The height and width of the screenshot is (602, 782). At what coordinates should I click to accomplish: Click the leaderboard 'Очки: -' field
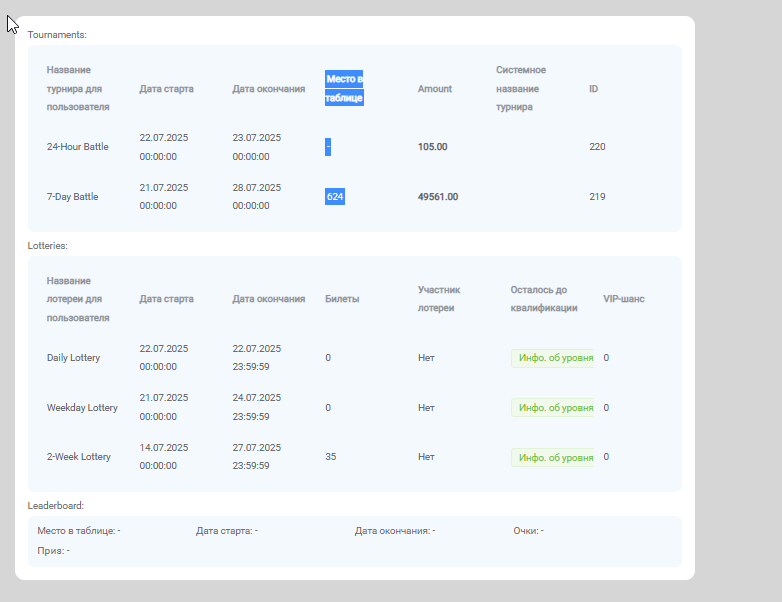coord(529,531)
